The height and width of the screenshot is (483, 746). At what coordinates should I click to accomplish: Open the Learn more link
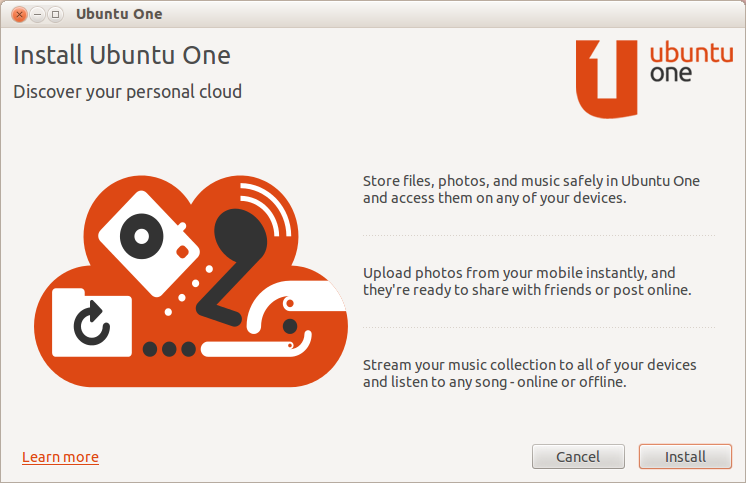coord(60,457)
